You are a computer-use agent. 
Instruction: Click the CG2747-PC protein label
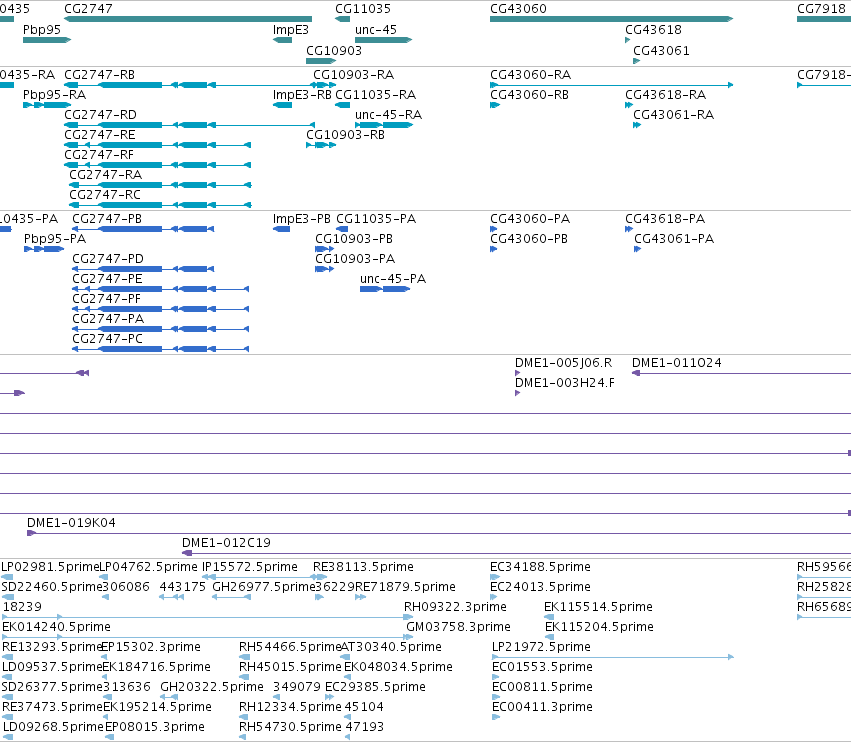click(x=107, y=339)
